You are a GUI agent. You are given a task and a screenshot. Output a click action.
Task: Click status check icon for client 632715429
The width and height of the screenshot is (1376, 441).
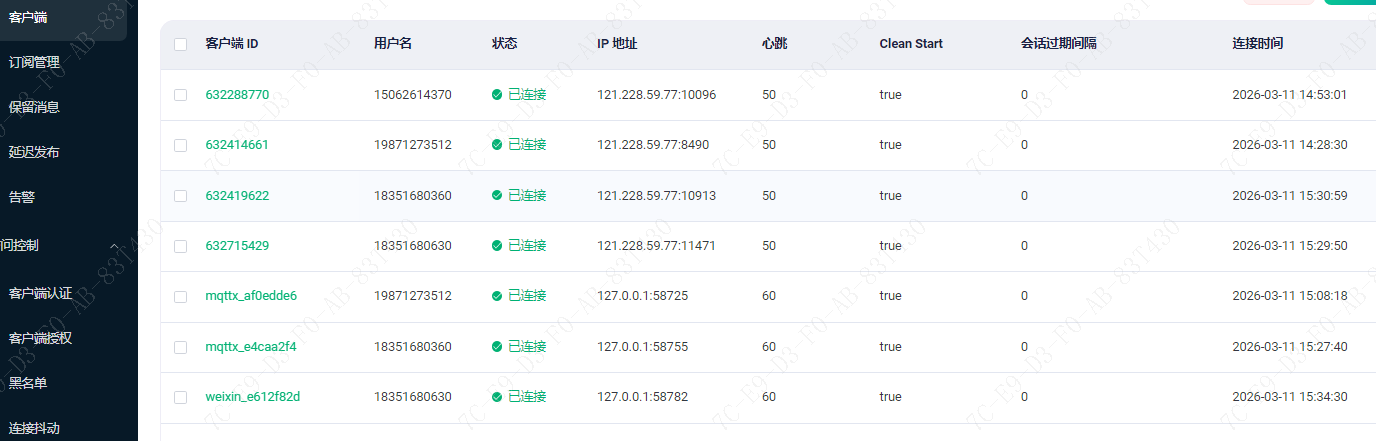coord(497,246)
